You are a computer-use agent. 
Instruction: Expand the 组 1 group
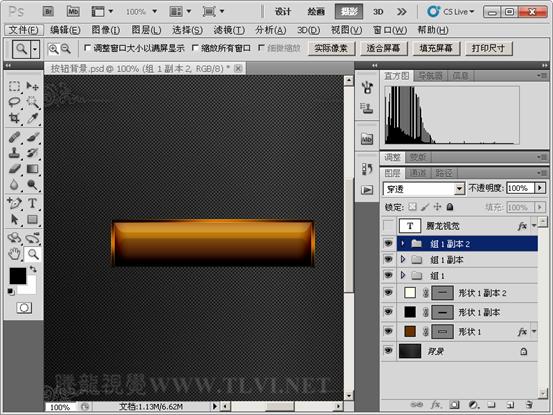[x=403, y=275]
